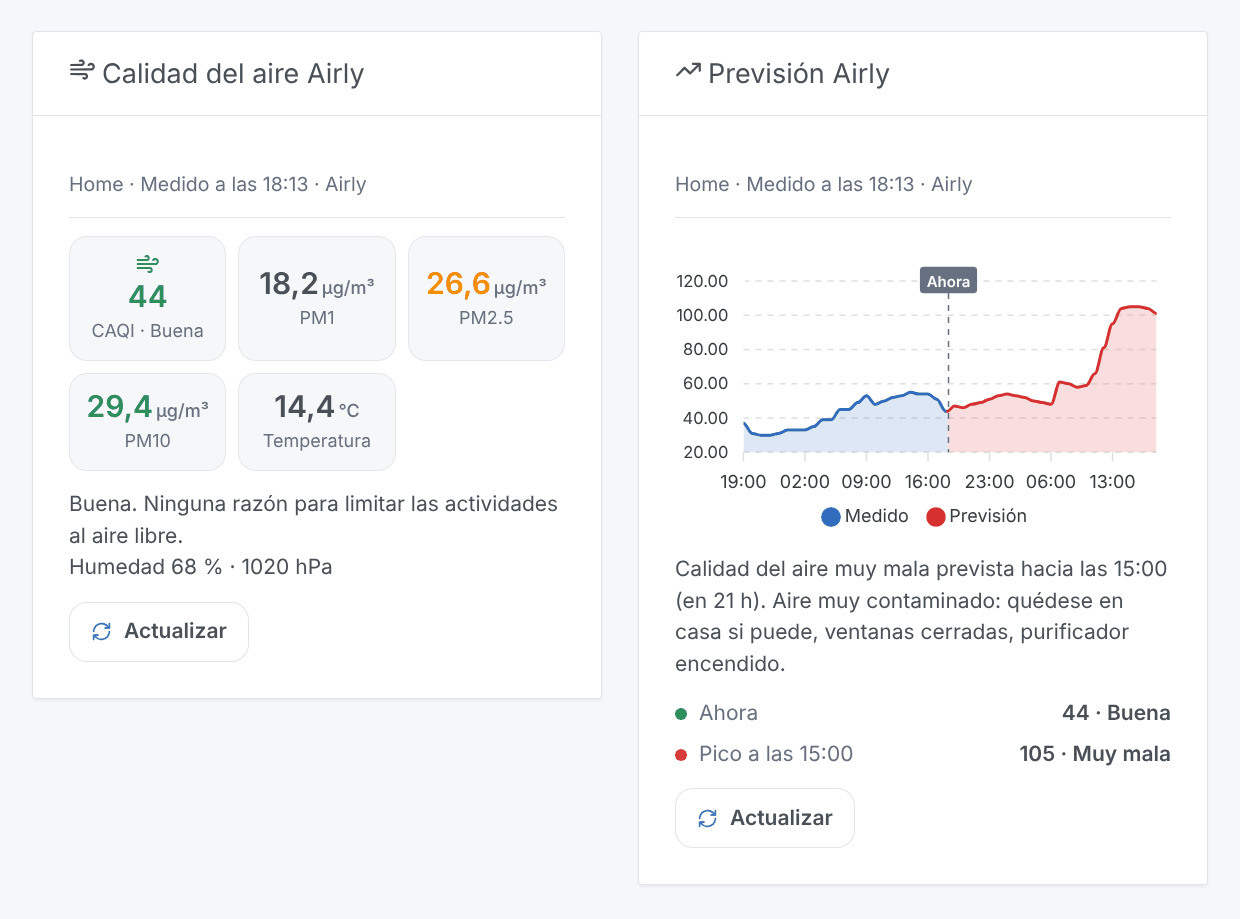Toggle the blue Medido legend entry
This screenshot has height=919, width=1240.
pos(865,516)
